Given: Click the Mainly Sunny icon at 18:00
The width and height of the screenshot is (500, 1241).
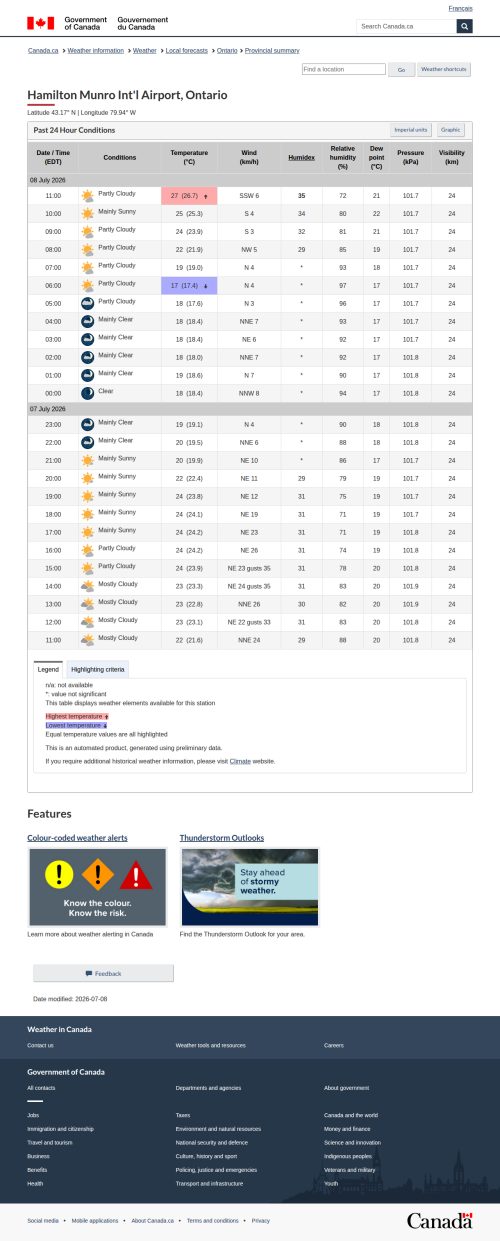Looking at the screenshot, I should click(x=88, y=515).
